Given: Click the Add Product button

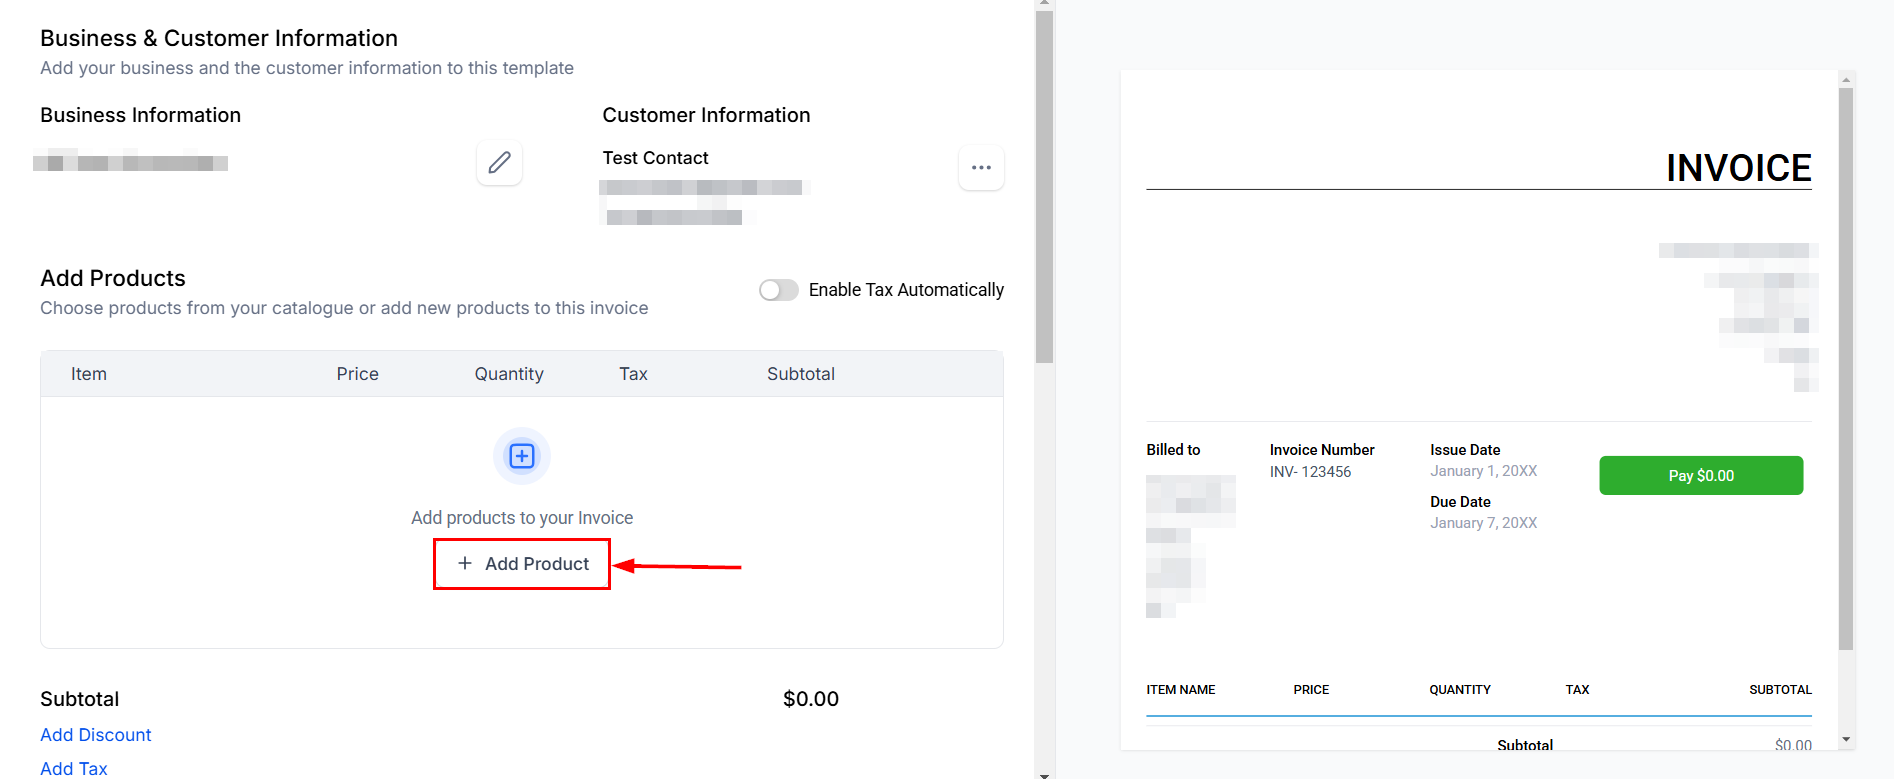Looking at the screenshot, I should [x=522, y=564].
